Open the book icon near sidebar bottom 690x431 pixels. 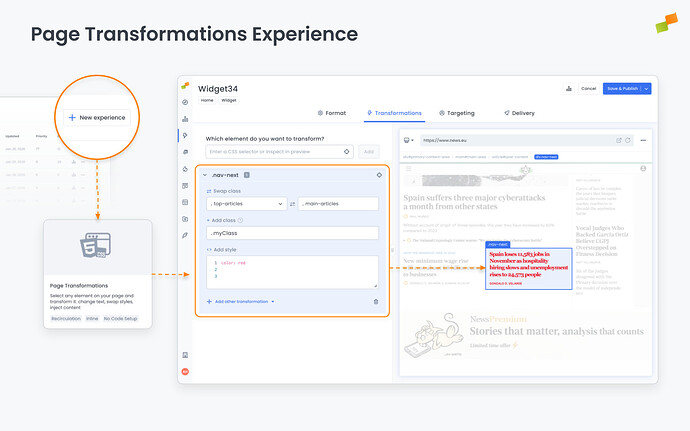[x=185, y=355]
